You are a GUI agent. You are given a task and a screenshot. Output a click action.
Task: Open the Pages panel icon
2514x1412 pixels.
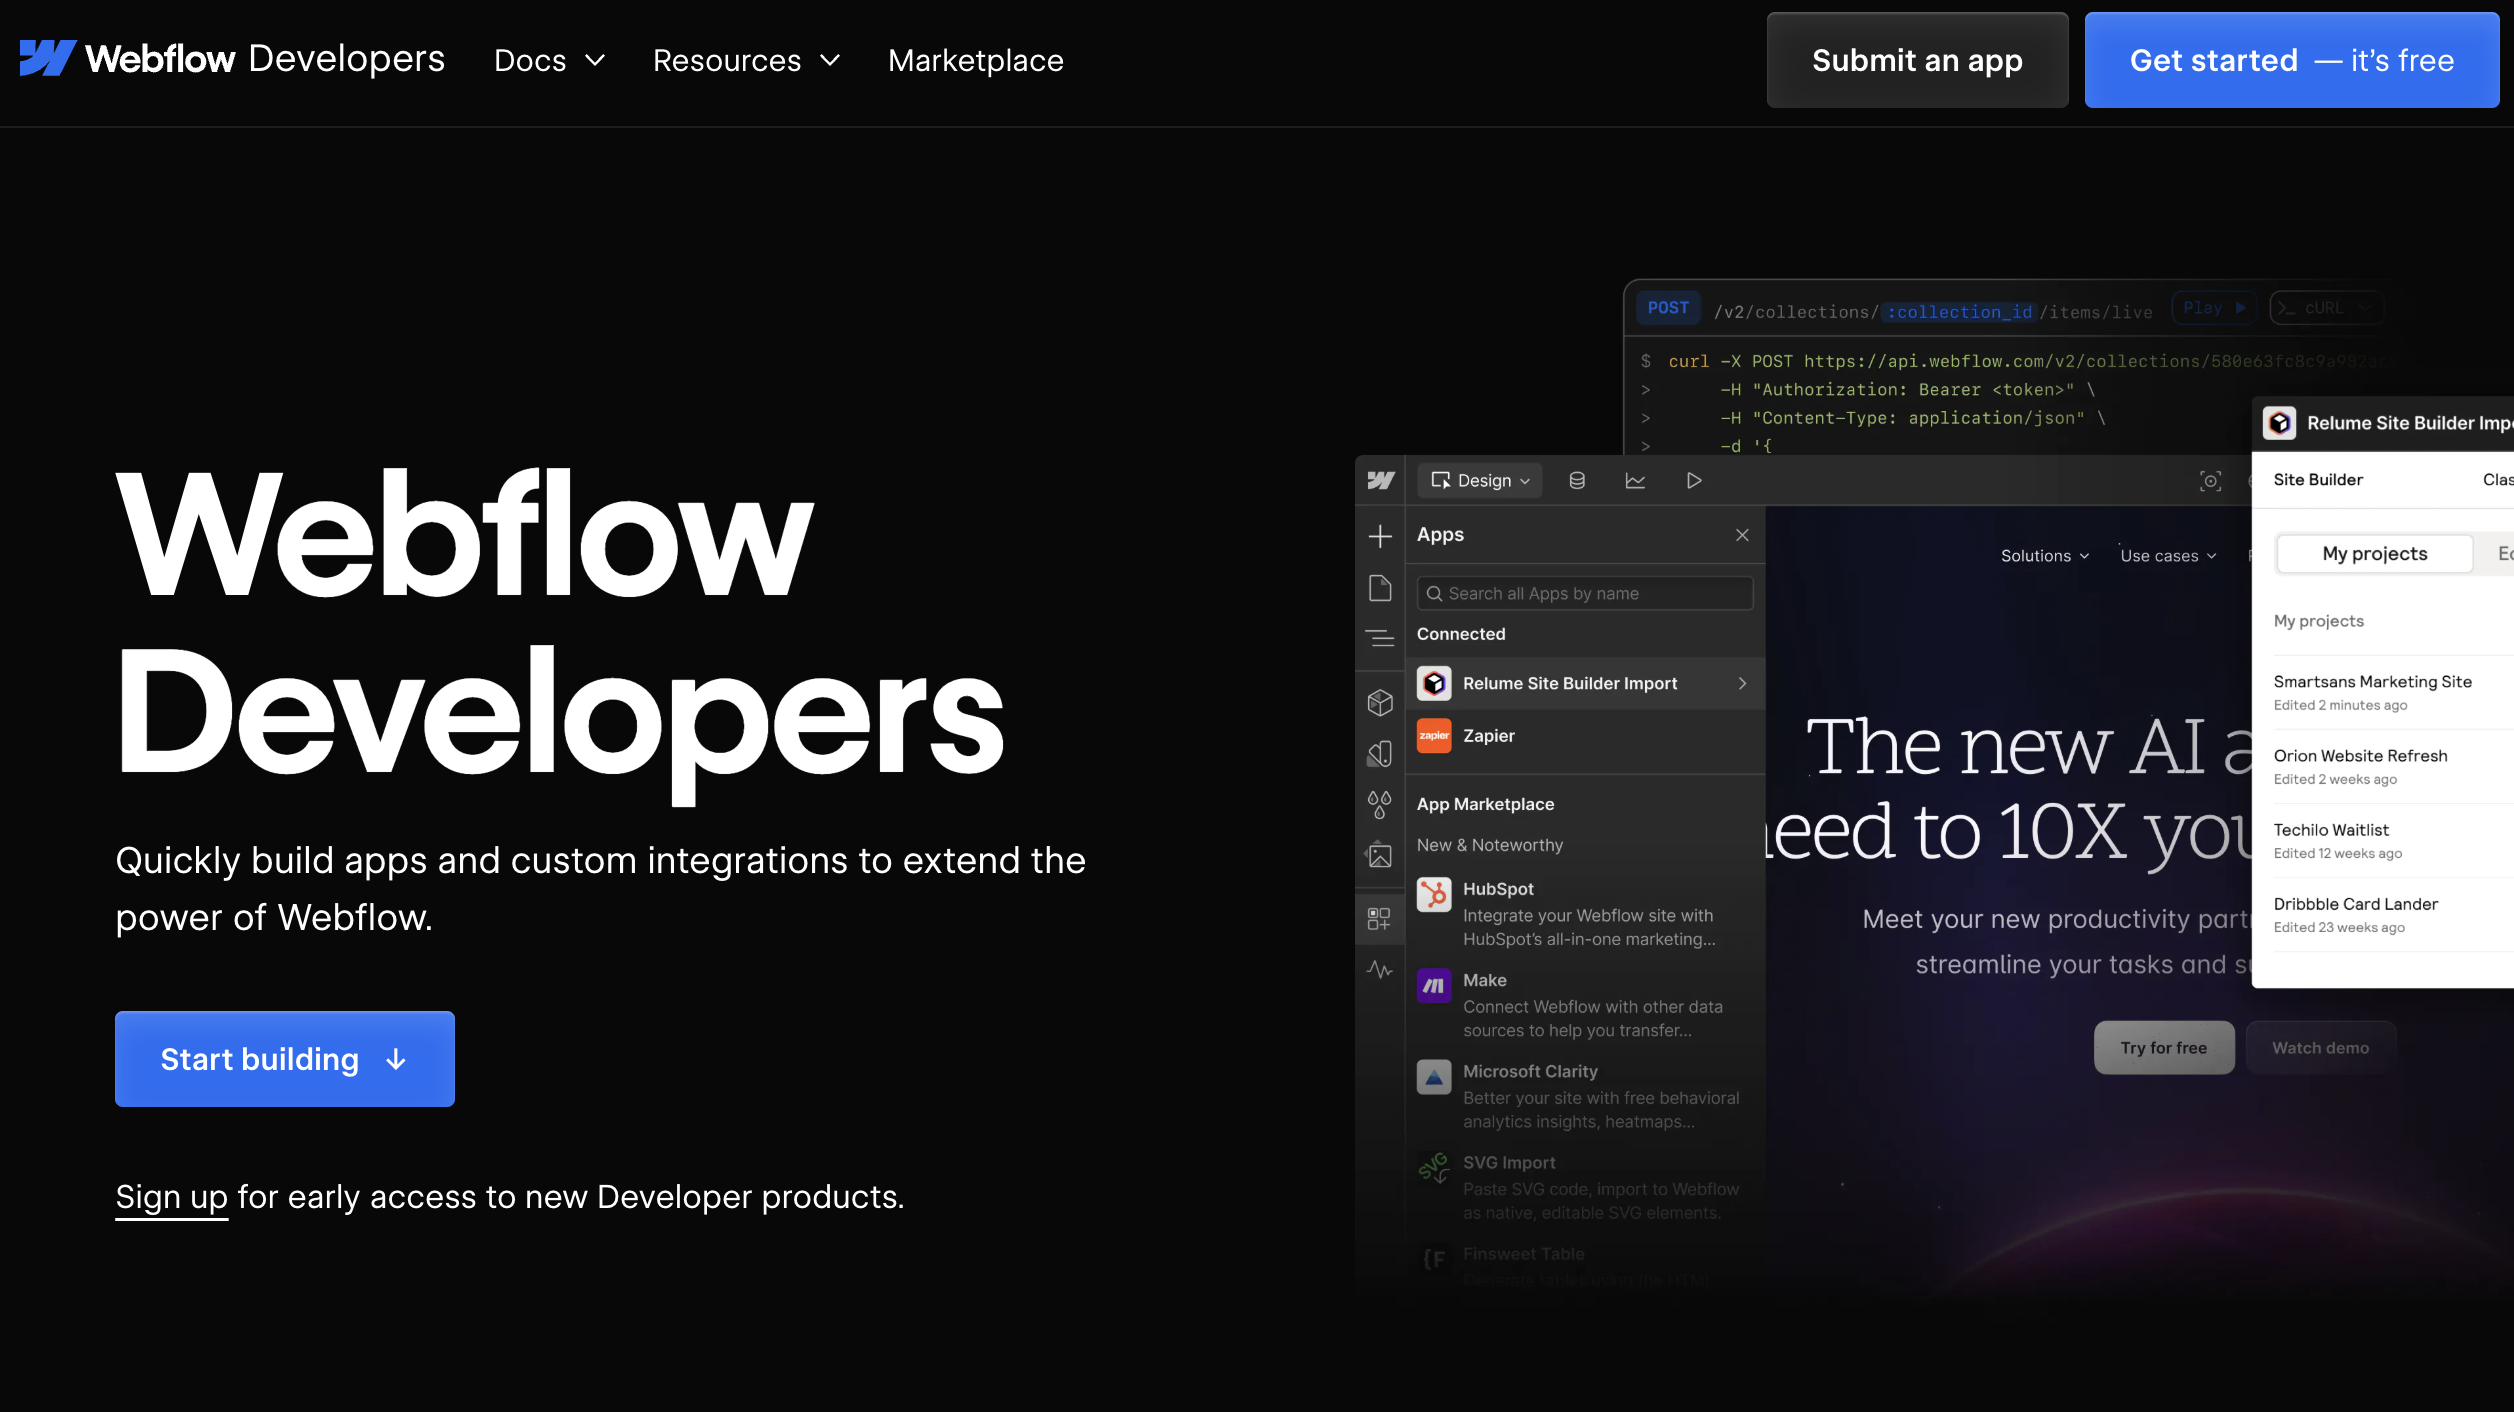pos(1380,588)
